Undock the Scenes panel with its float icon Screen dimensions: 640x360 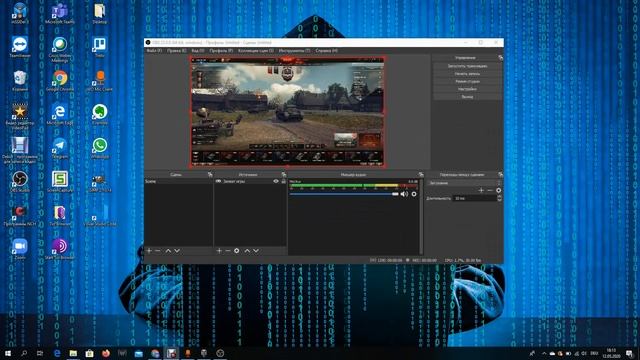(x=210, y=175)
